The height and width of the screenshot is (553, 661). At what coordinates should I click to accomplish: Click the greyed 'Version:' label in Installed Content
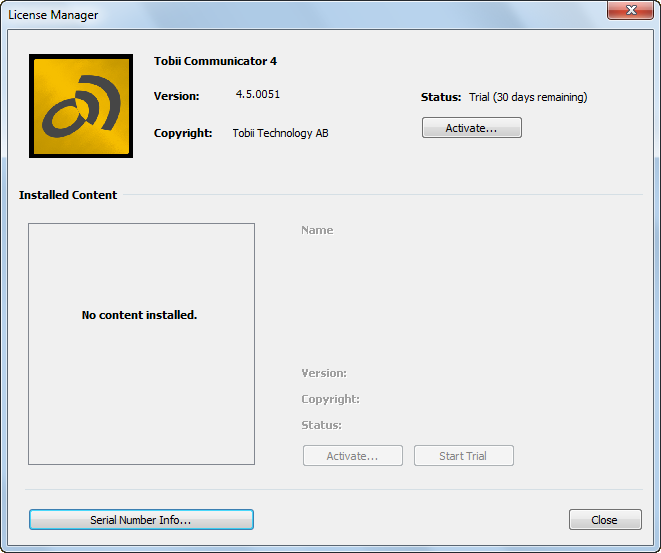pos(324,373)
